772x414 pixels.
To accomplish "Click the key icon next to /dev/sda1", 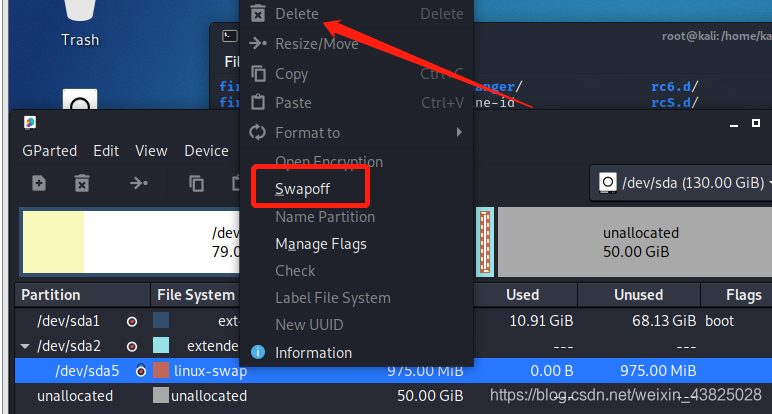I will 132,321.
